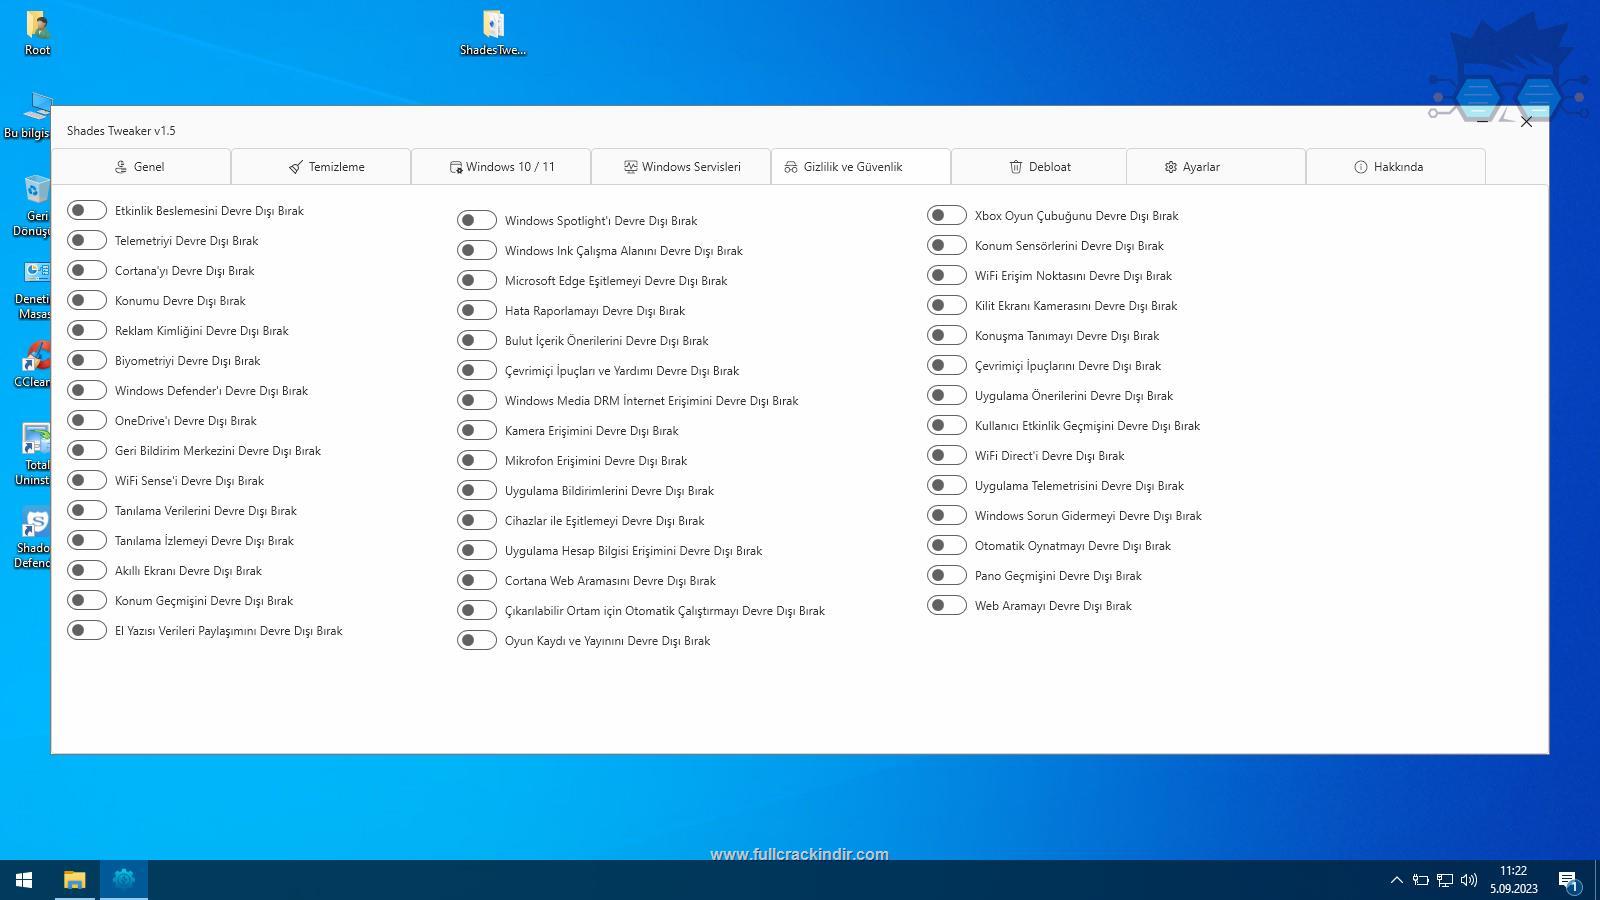The image size is (1600, 900).
Task: Toggle WiFi Erişim Noktasını Devre Dışı Bırak
Action: point(947,275)
